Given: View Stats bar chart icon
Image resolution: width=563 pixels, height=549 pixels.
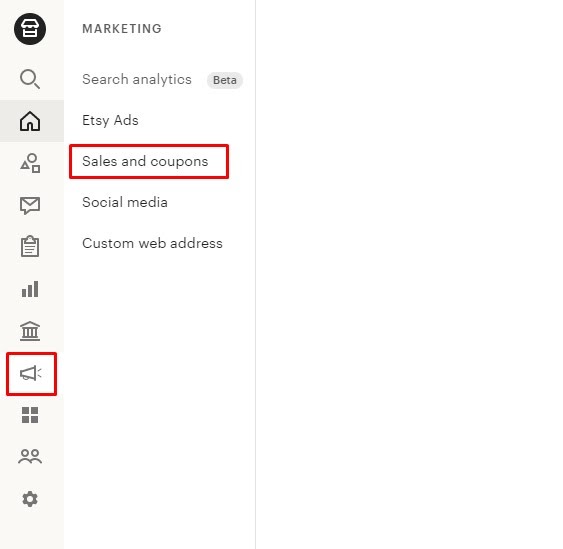Looking at the screenshot, I should [x=30, y=289].
